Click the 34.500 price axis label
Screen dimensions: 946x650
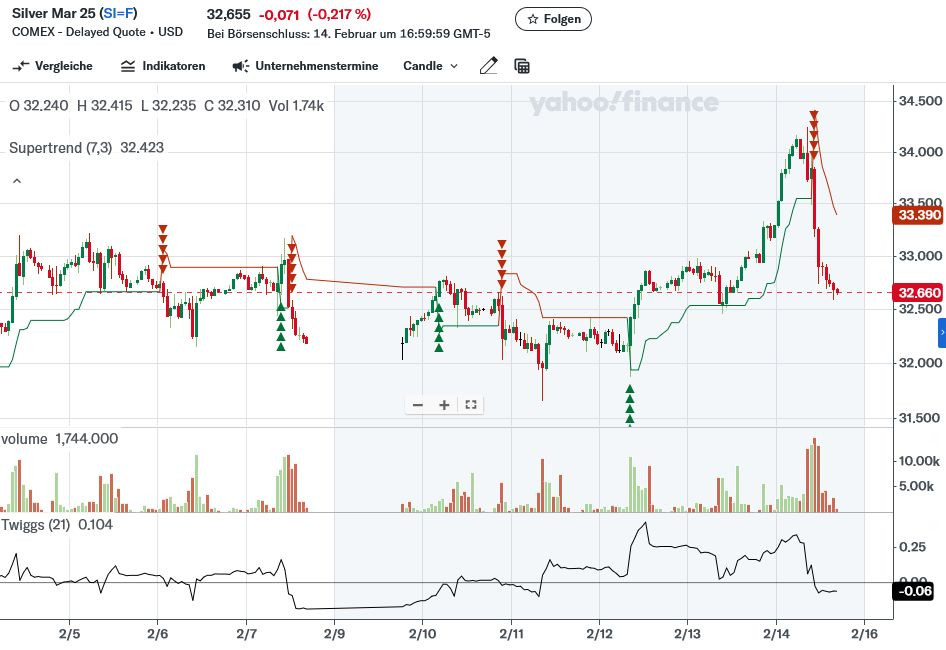point(919,101)
